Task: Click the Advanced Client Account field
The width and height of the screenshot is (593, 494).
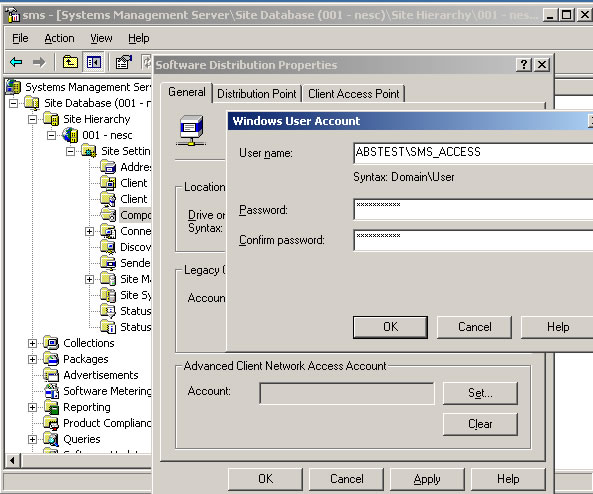Action: tap(347, 393)
